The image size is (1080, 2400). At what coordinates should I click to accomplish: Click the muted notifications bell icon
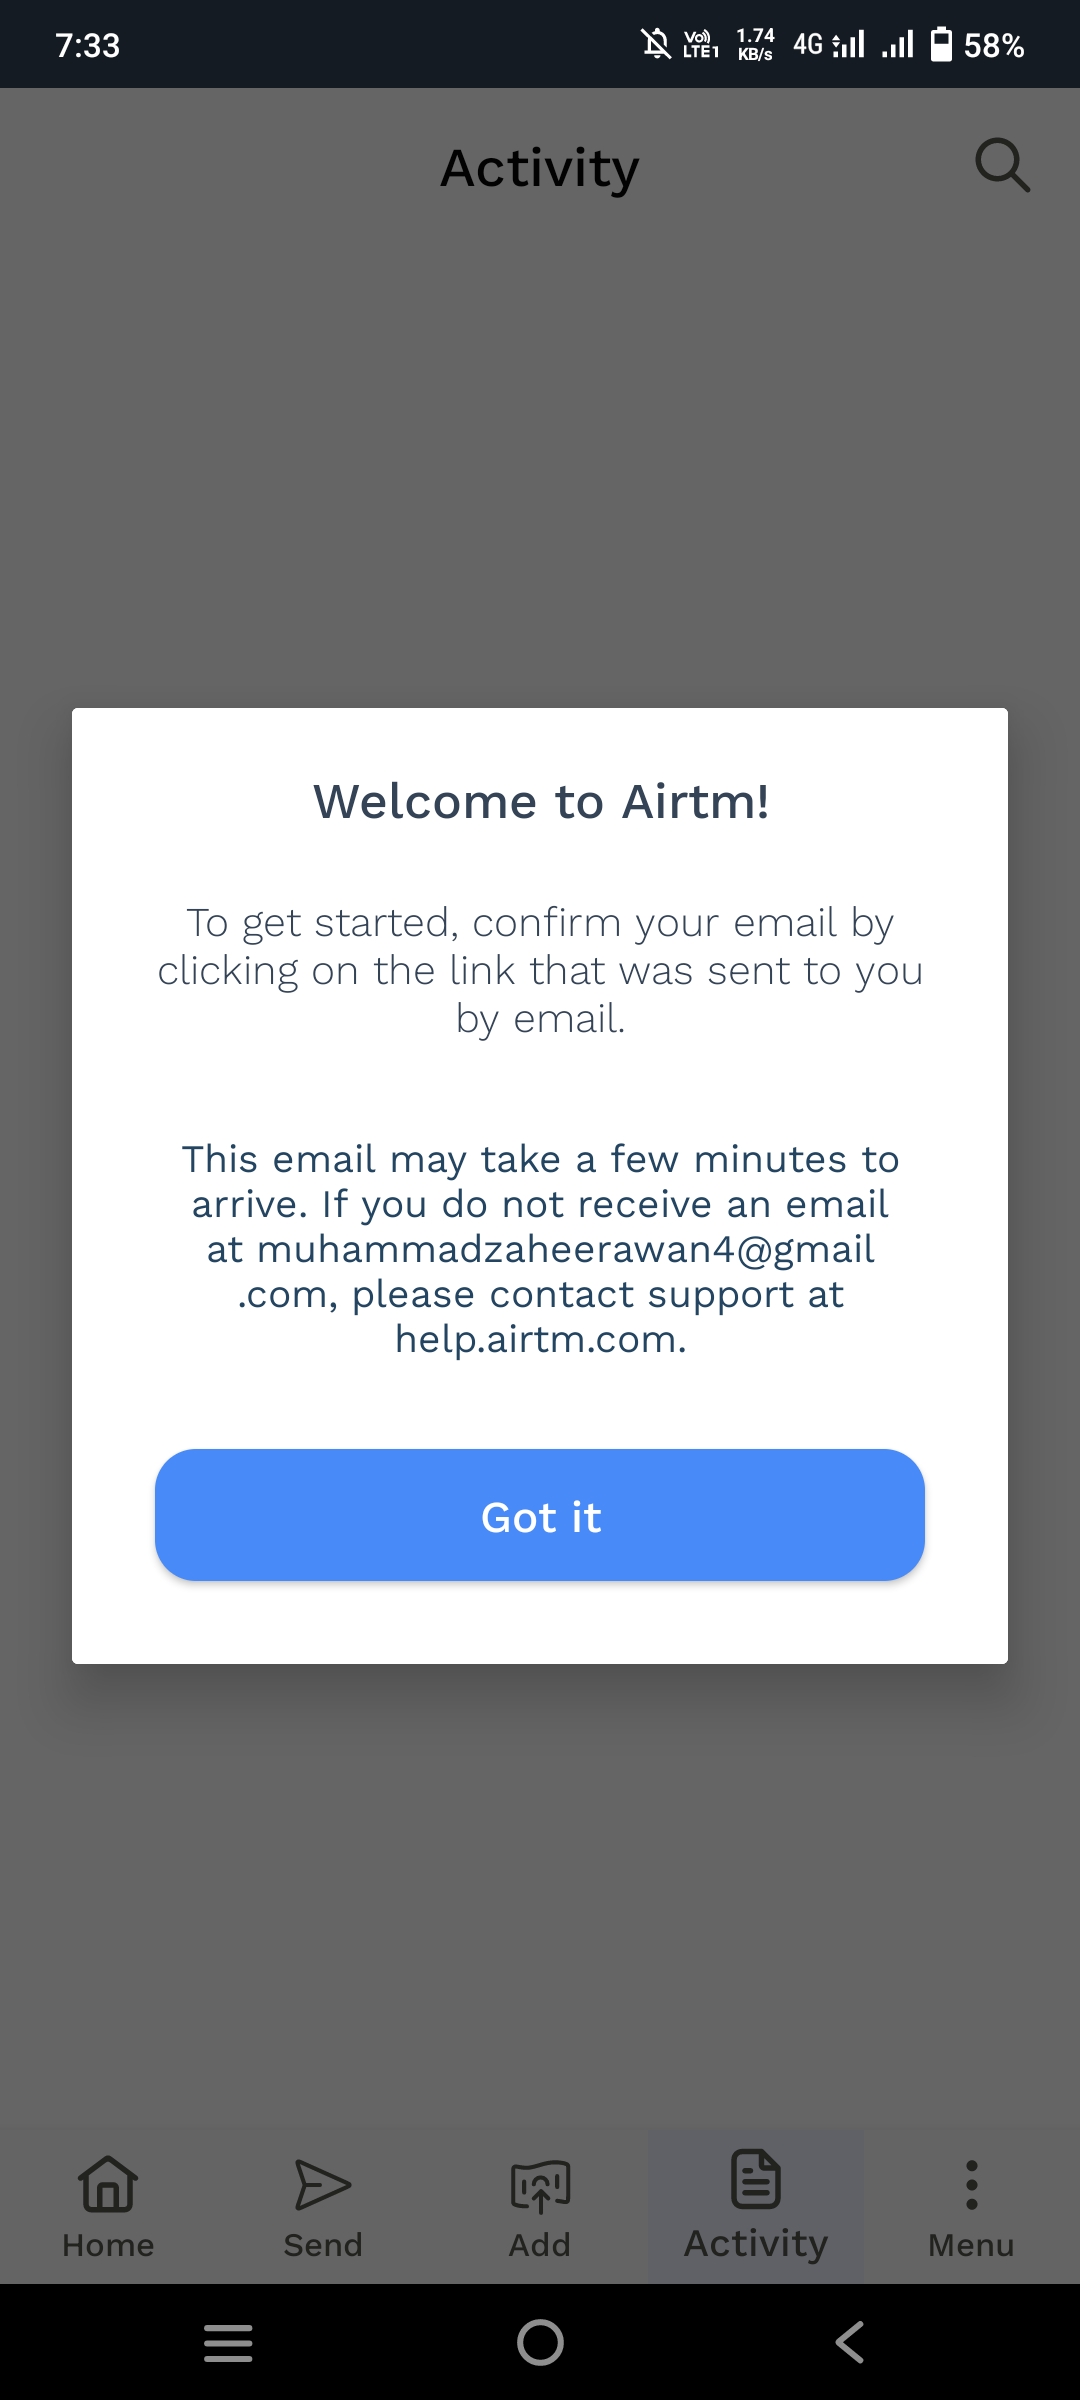click(656, 44)
